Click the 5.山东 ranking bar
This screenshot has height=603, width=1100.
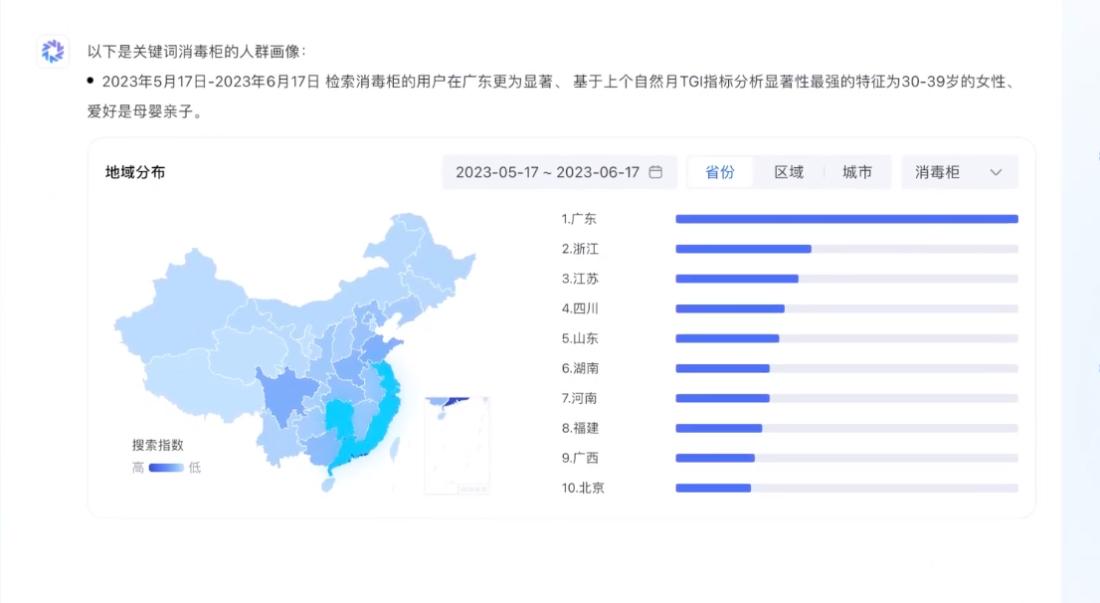click(847, 338)
